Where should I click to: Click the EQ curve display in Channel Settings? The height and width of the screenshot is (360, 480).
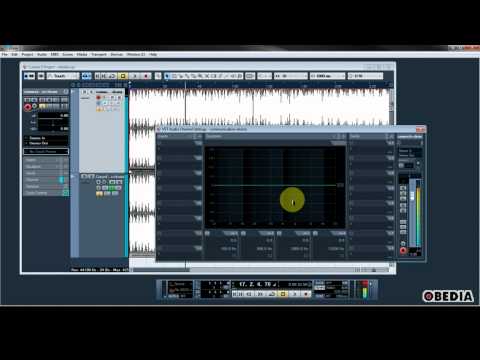[x=275, y=187]
